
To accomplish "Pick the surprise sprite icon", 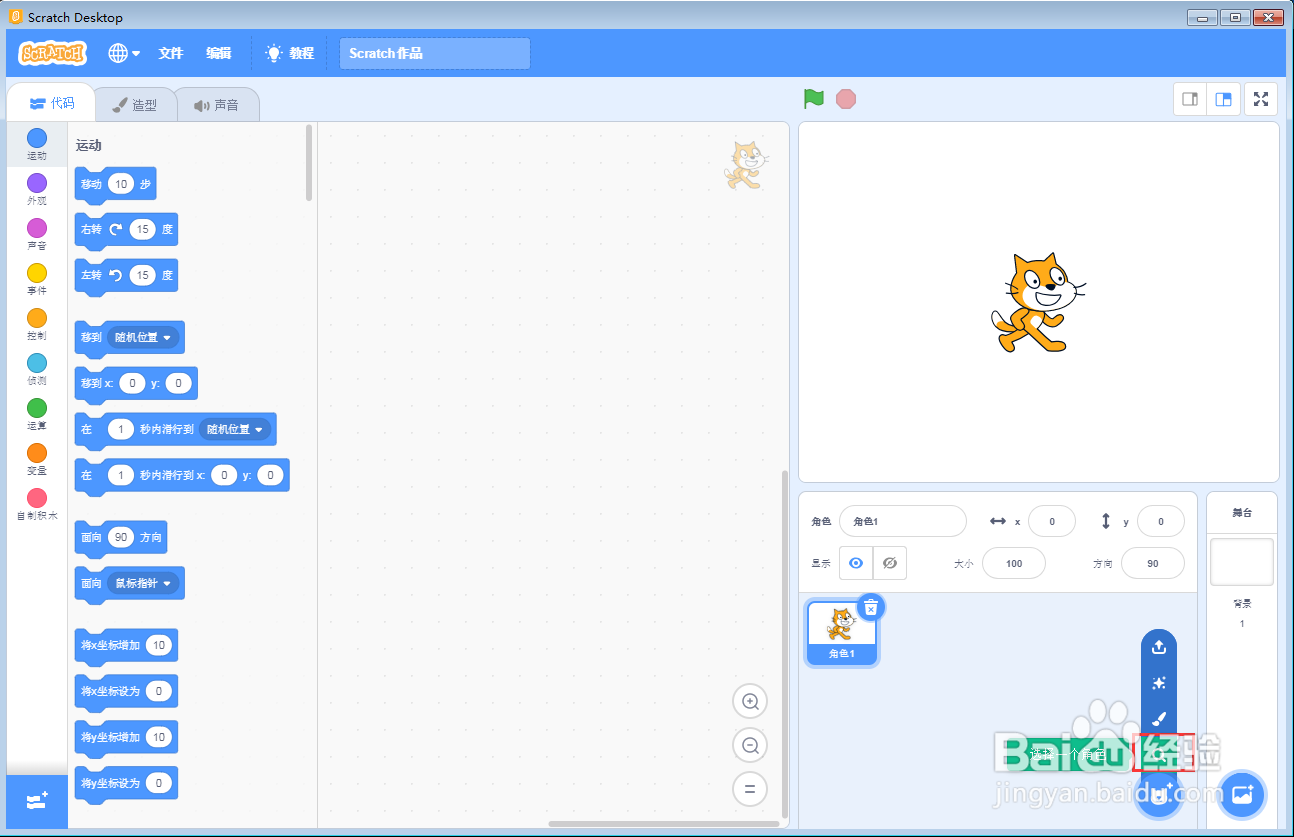I will tap(1159, 683).
